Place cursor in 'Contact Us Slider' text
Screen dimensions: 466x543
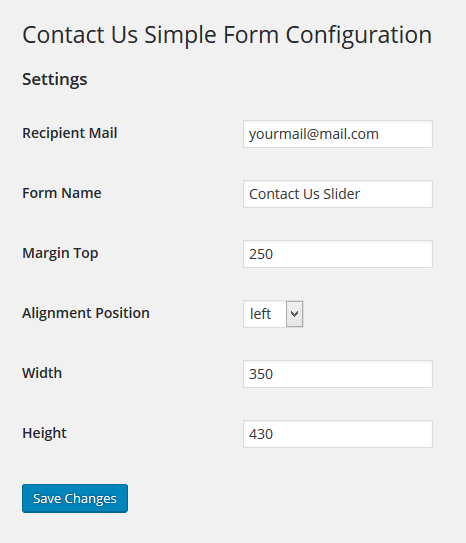[x=304, y=194]
